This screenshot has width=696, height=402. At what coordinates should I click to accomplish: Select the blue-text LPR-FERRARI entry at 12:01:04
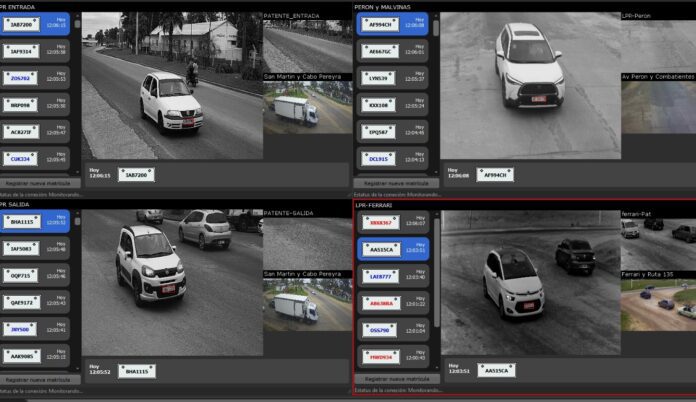click(x=393, y=330)
